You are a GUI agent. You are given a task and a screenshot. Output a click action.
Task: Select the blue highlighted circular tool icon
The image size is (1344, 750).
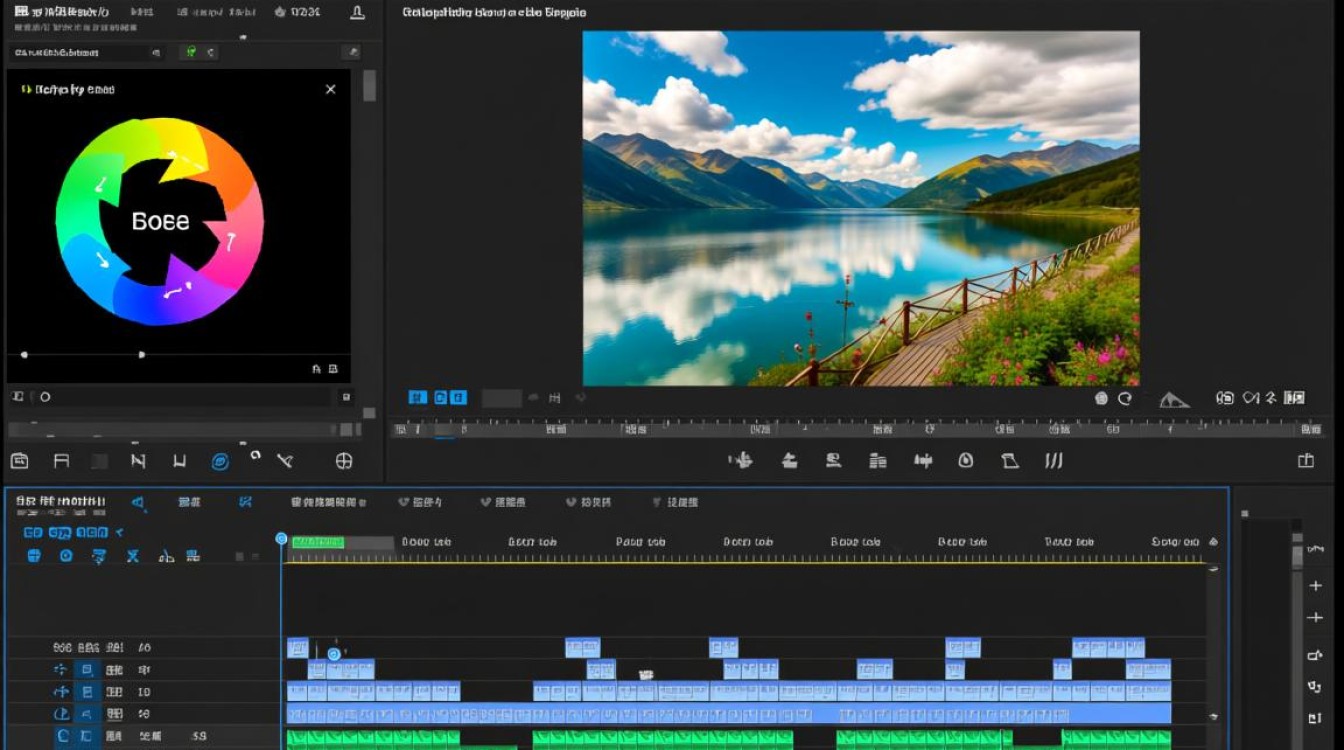[x=220, y=461]
